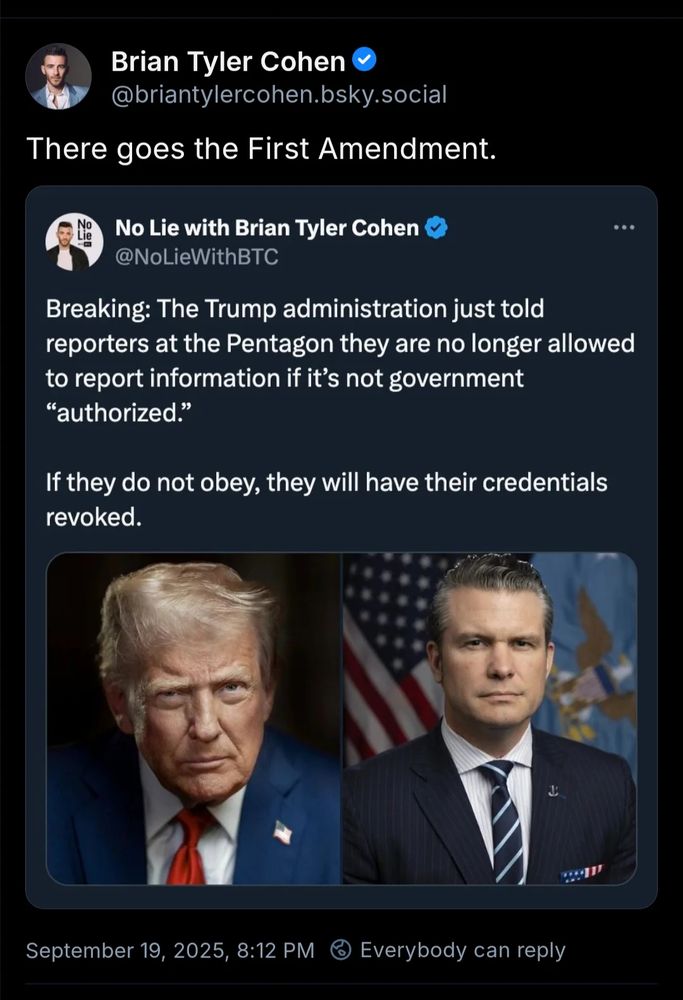Click the No Lie with Brian Tyler Cohen name
Viewport: 683px width, 1000px height.
[x=267, y=228]
